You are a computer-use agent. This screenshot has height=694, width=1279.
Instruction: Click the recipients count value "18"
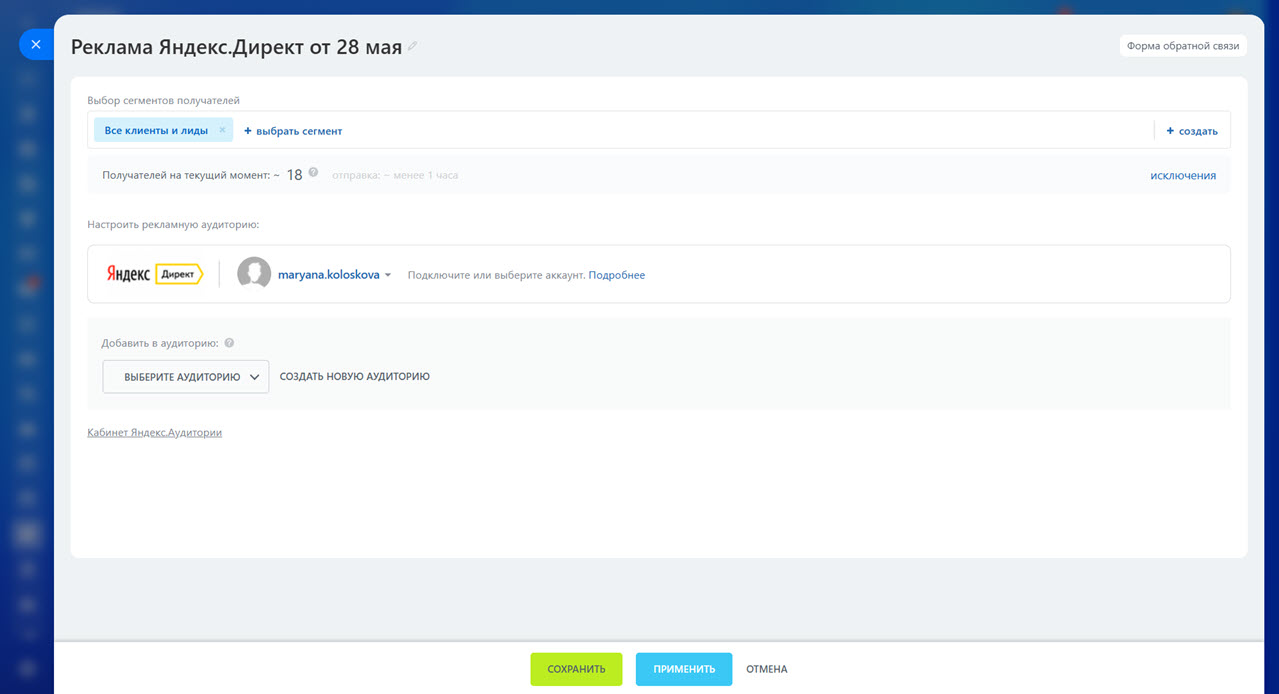coord(294,175)
